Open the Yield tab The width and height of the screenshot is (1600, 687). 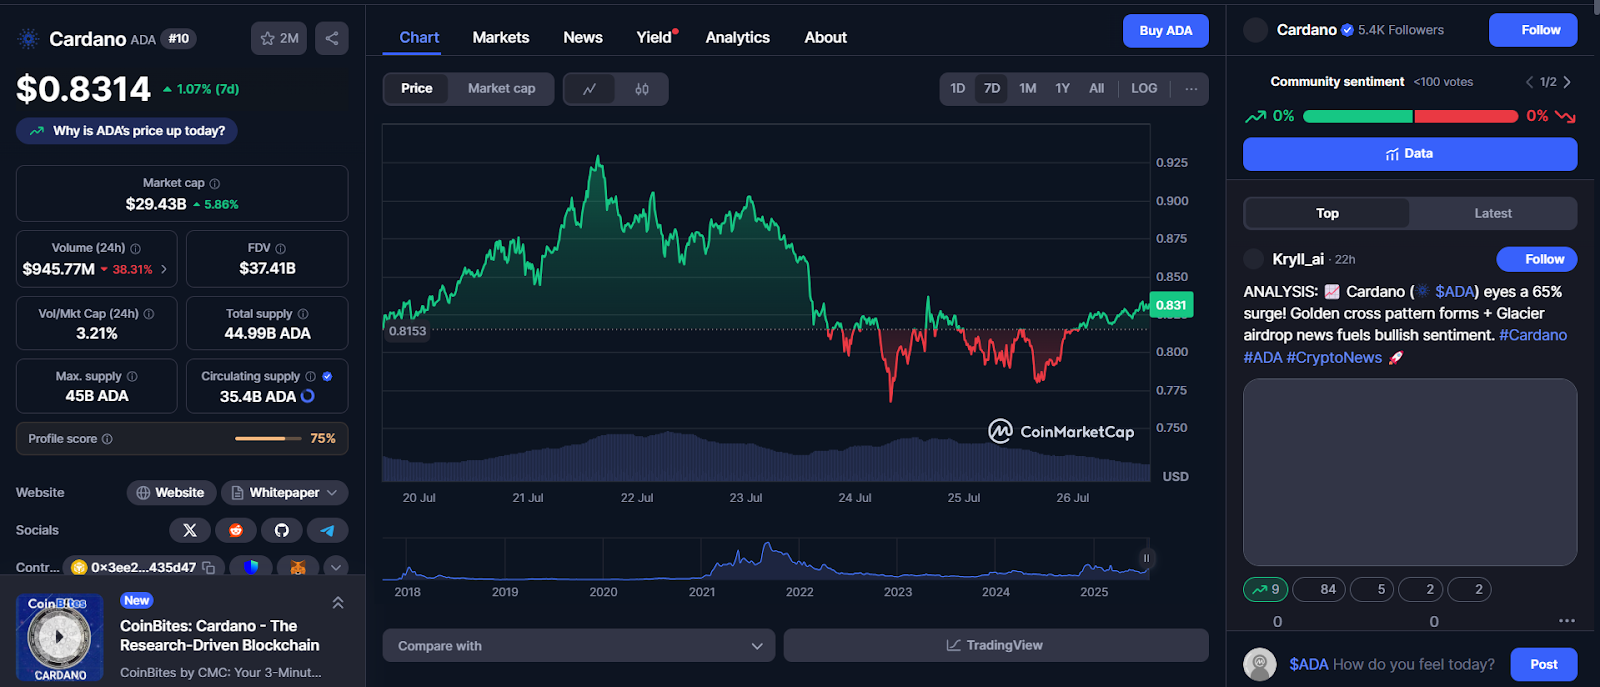point(656,37)
